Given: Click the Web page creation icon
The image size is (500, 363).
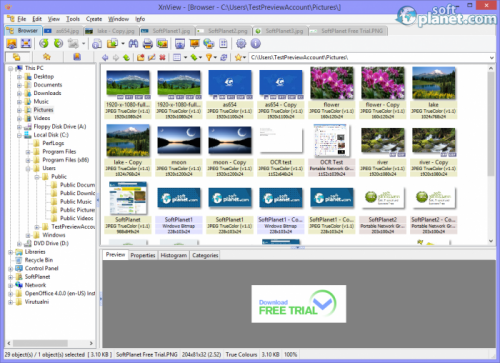Looking at the screenshot, I should [x=209, y=44].
